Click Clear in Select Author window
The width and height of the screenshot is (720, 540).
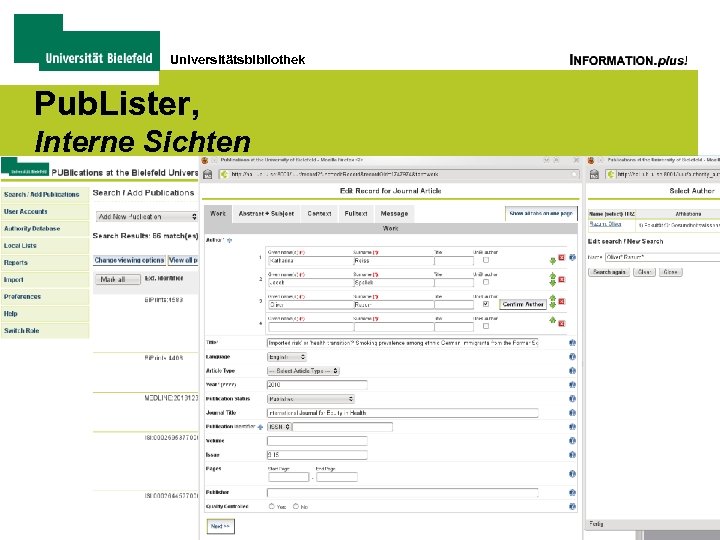[644, 272]
